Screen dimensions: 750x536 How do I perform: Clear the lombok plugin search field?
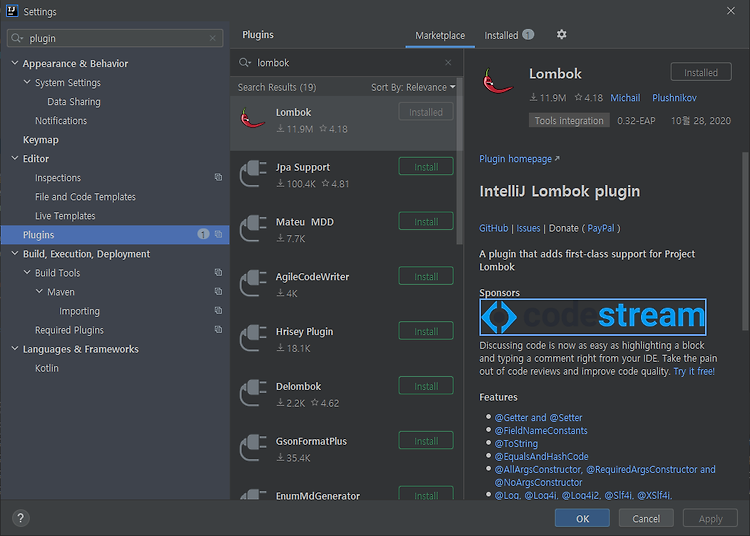tap(448, 63)
